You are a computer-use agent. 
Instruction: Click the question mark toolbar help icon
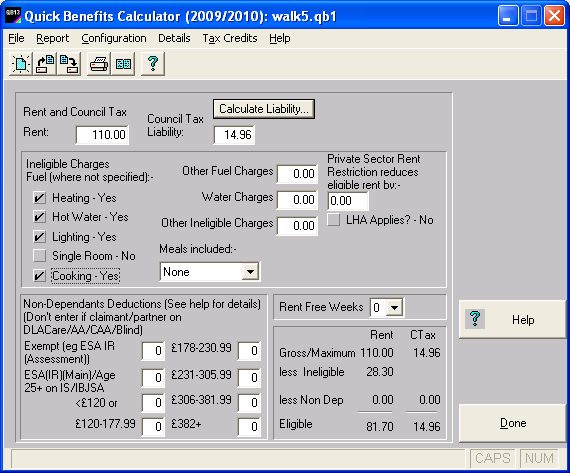153,64
